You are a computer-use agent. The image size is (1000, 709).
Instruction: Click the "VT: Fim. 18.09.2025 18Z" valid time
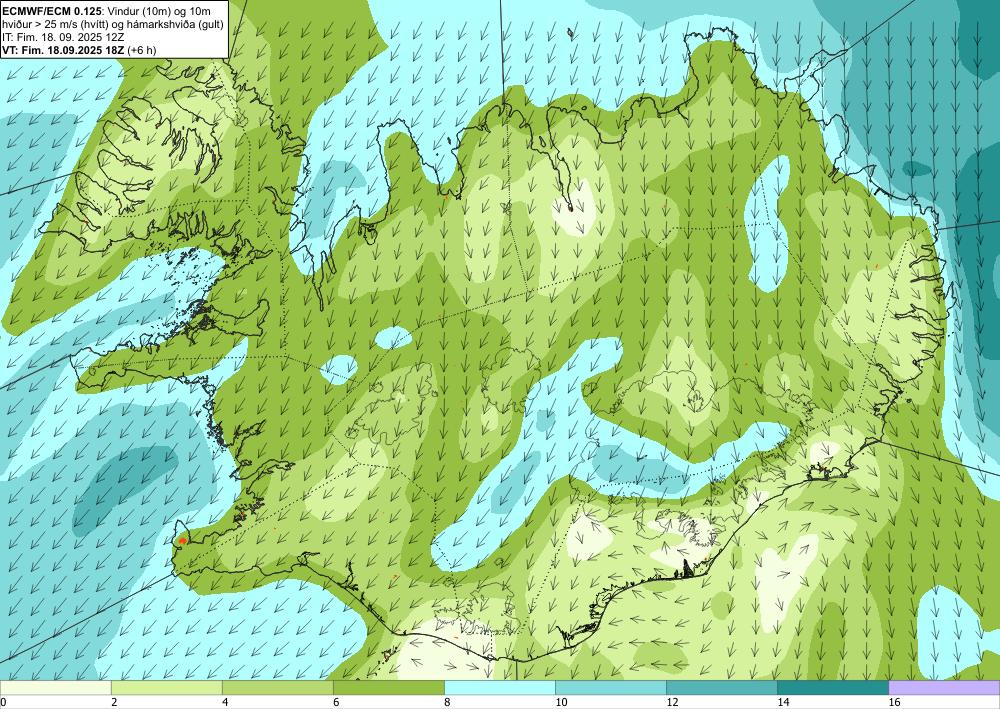[x=64, y=50]
